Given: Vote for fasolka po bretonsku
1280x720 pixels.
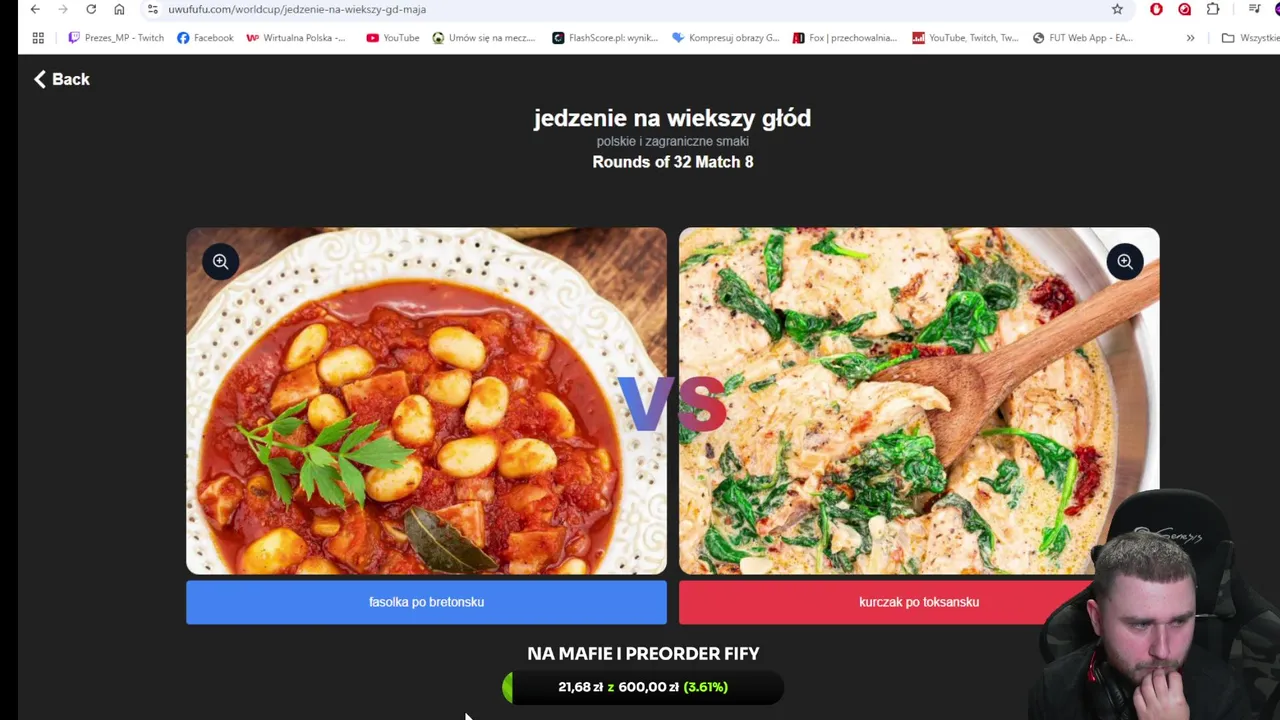Looking at the screenshot, I should [426, 602].
